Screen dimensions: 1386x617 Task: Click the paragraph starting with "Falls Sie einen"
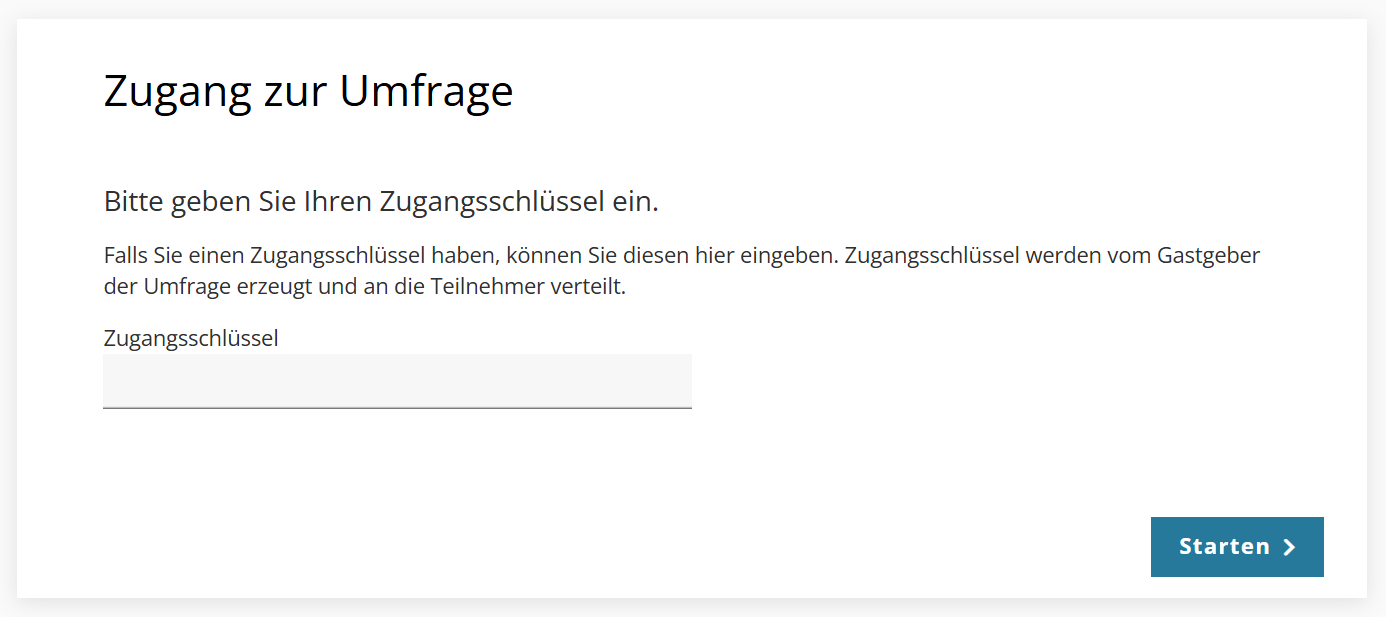tap(681, 271)
